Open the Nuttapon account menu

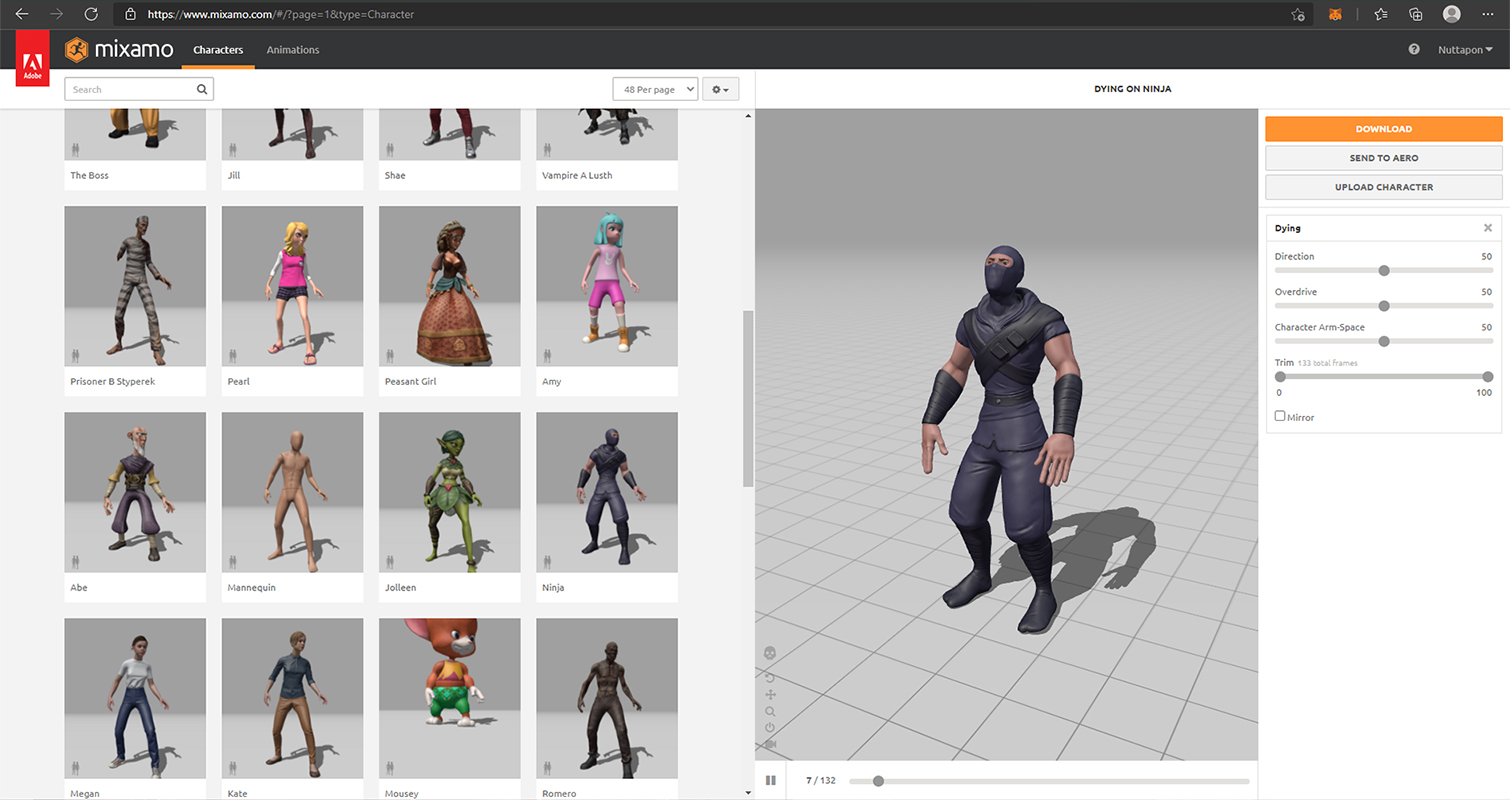pos(1465,50)
